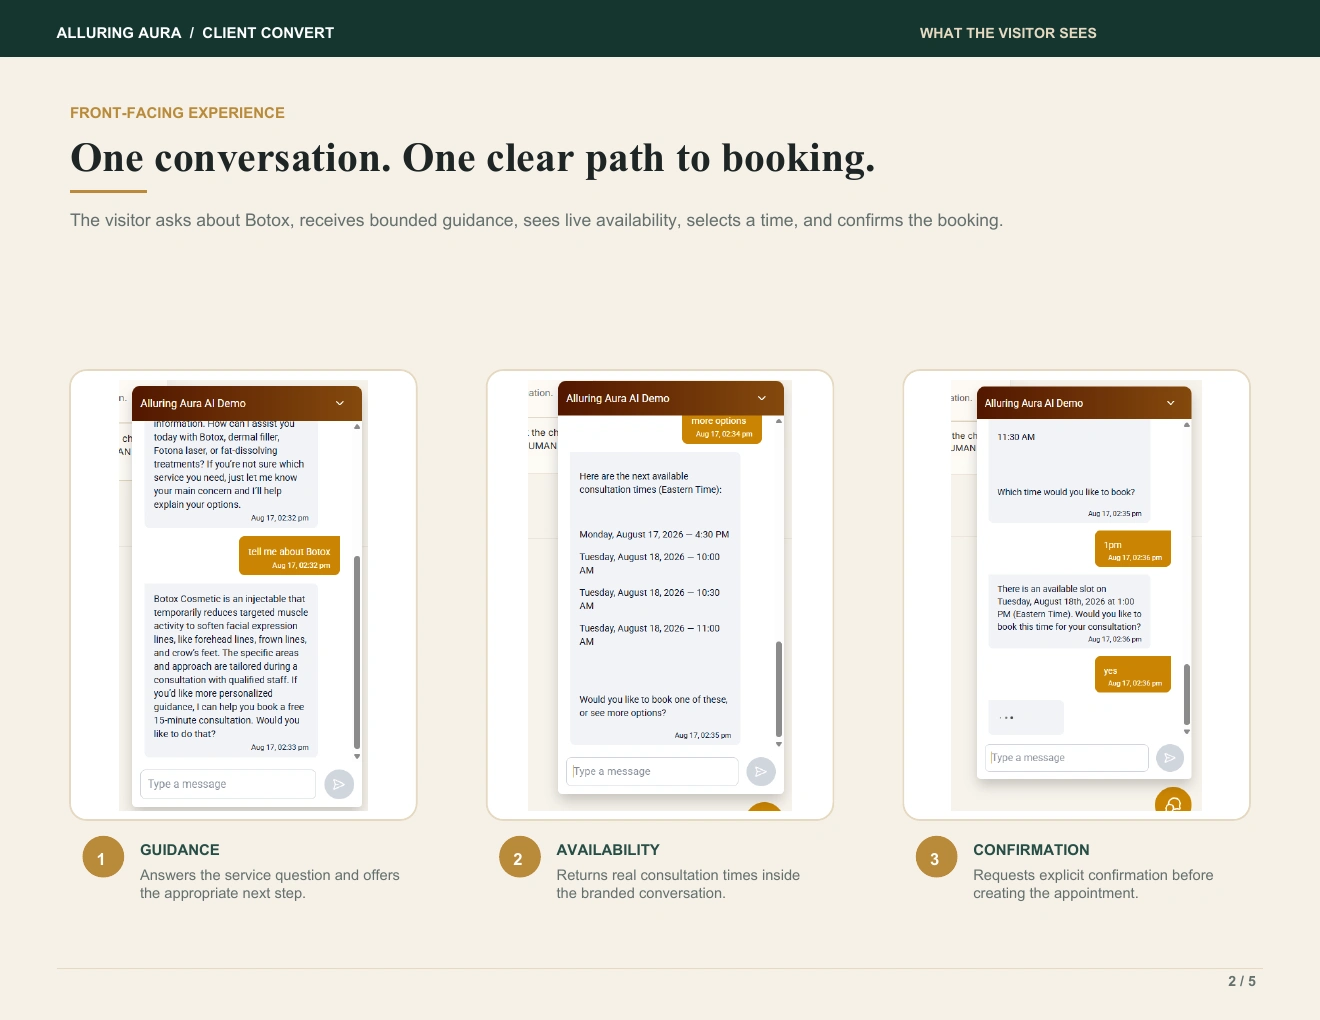
Task: Click message input in Availability chat
Action: [x=652, y=771]
